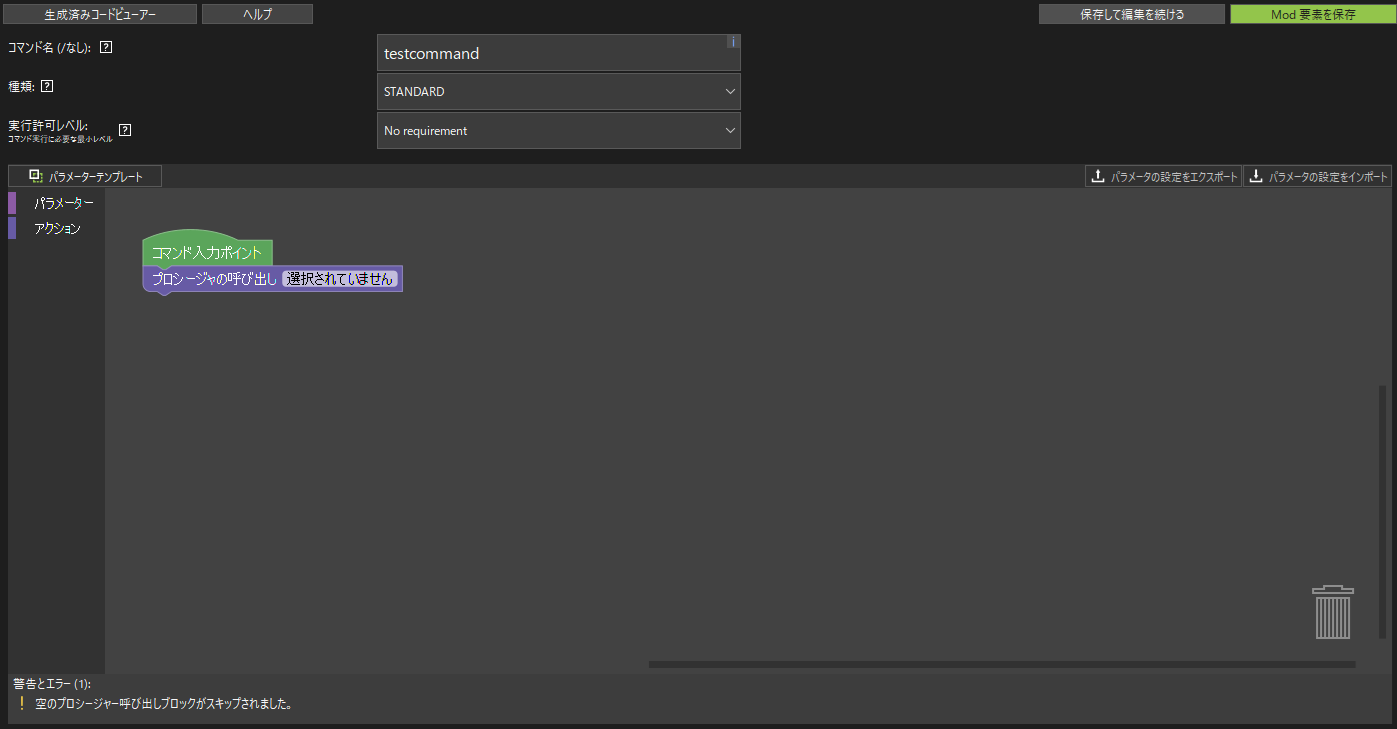Click the warning exclamation icon in error panel
The image size is (1397, 729).
[22, 704]
